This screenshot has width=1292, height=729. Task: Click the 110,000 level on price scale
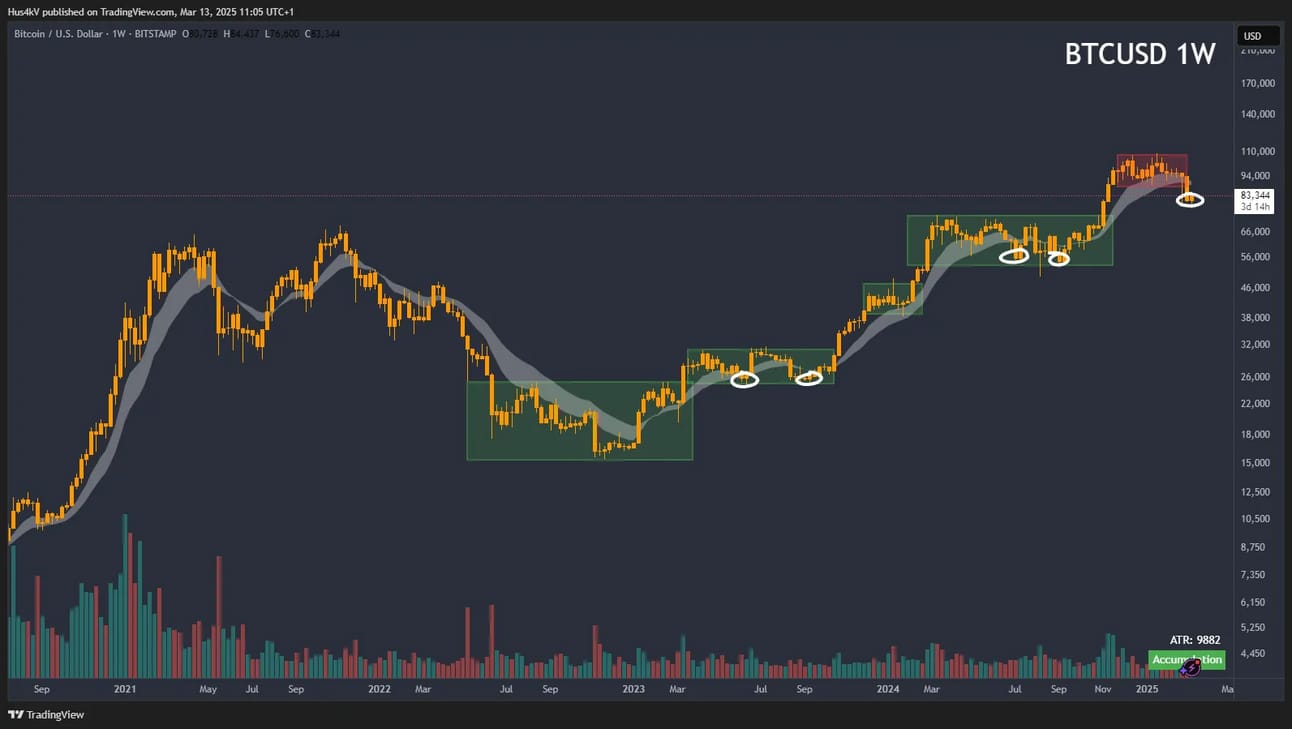tap(1258, 151)
